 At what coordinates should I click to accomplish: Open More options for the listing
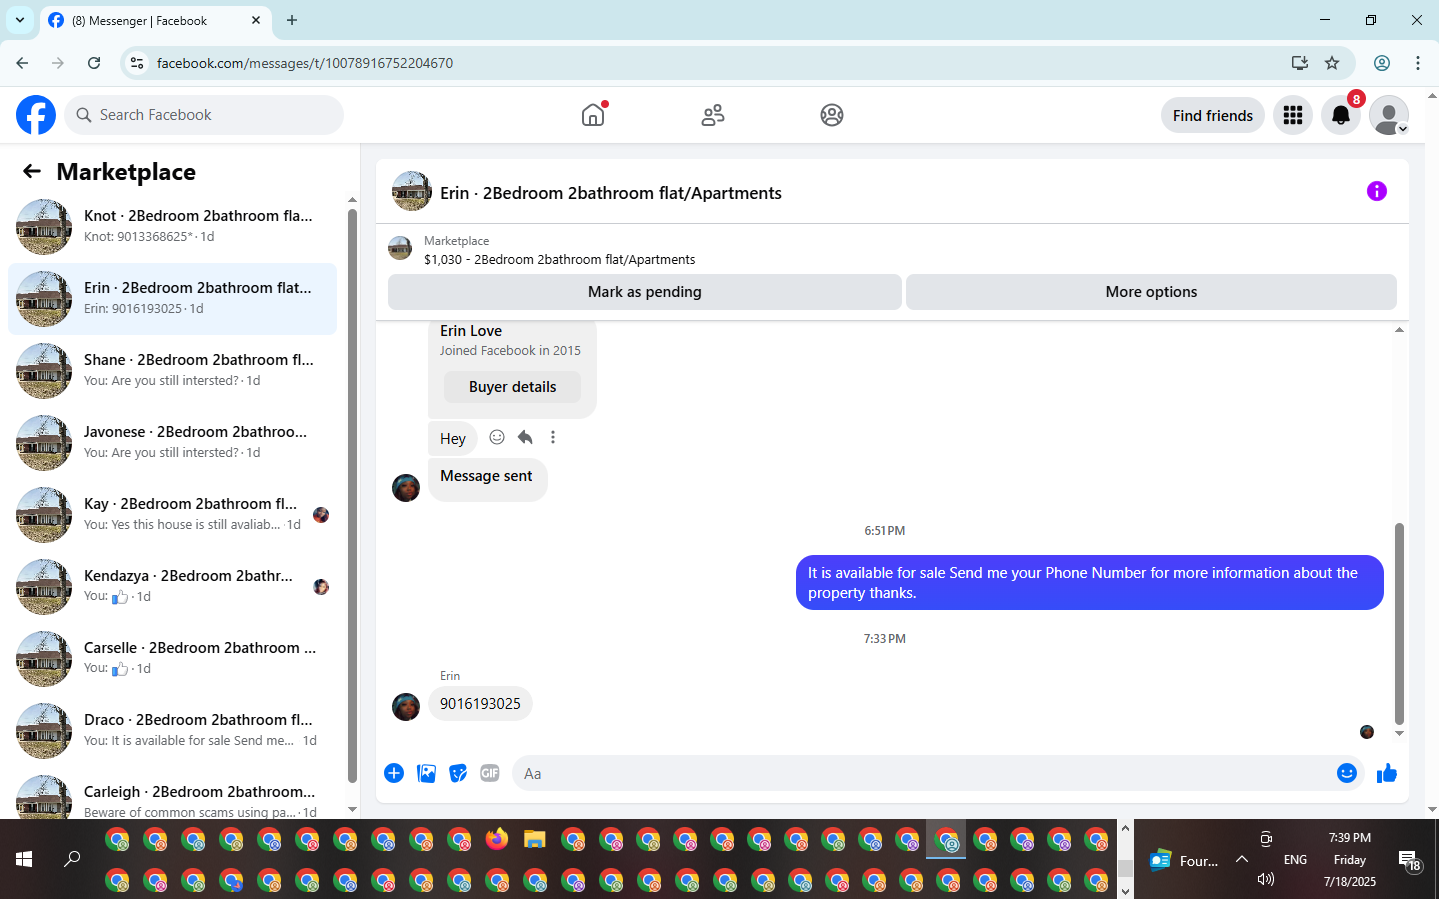click(1151, 292)
